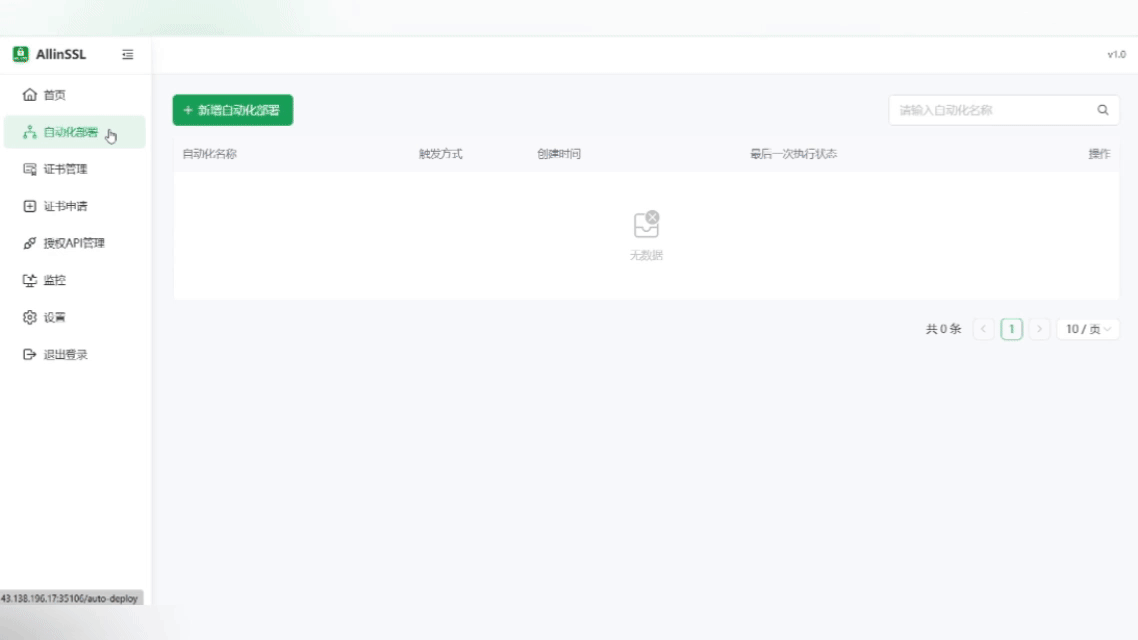This screenshot has width=1138, height=640.
Task: Click the 最后一次执行状态 column header
Action: (x=793, y=154)
